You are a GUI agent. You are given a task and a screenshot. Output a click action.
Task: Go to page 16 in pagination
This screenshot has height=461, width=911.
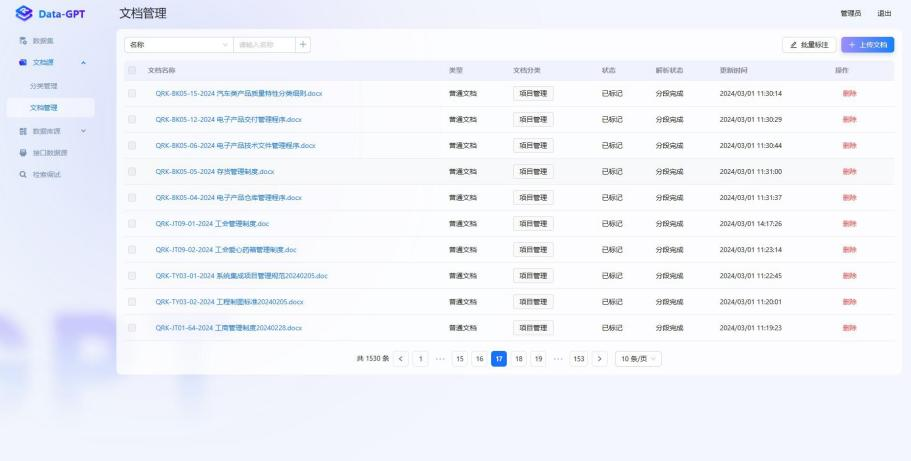(479, 359)
